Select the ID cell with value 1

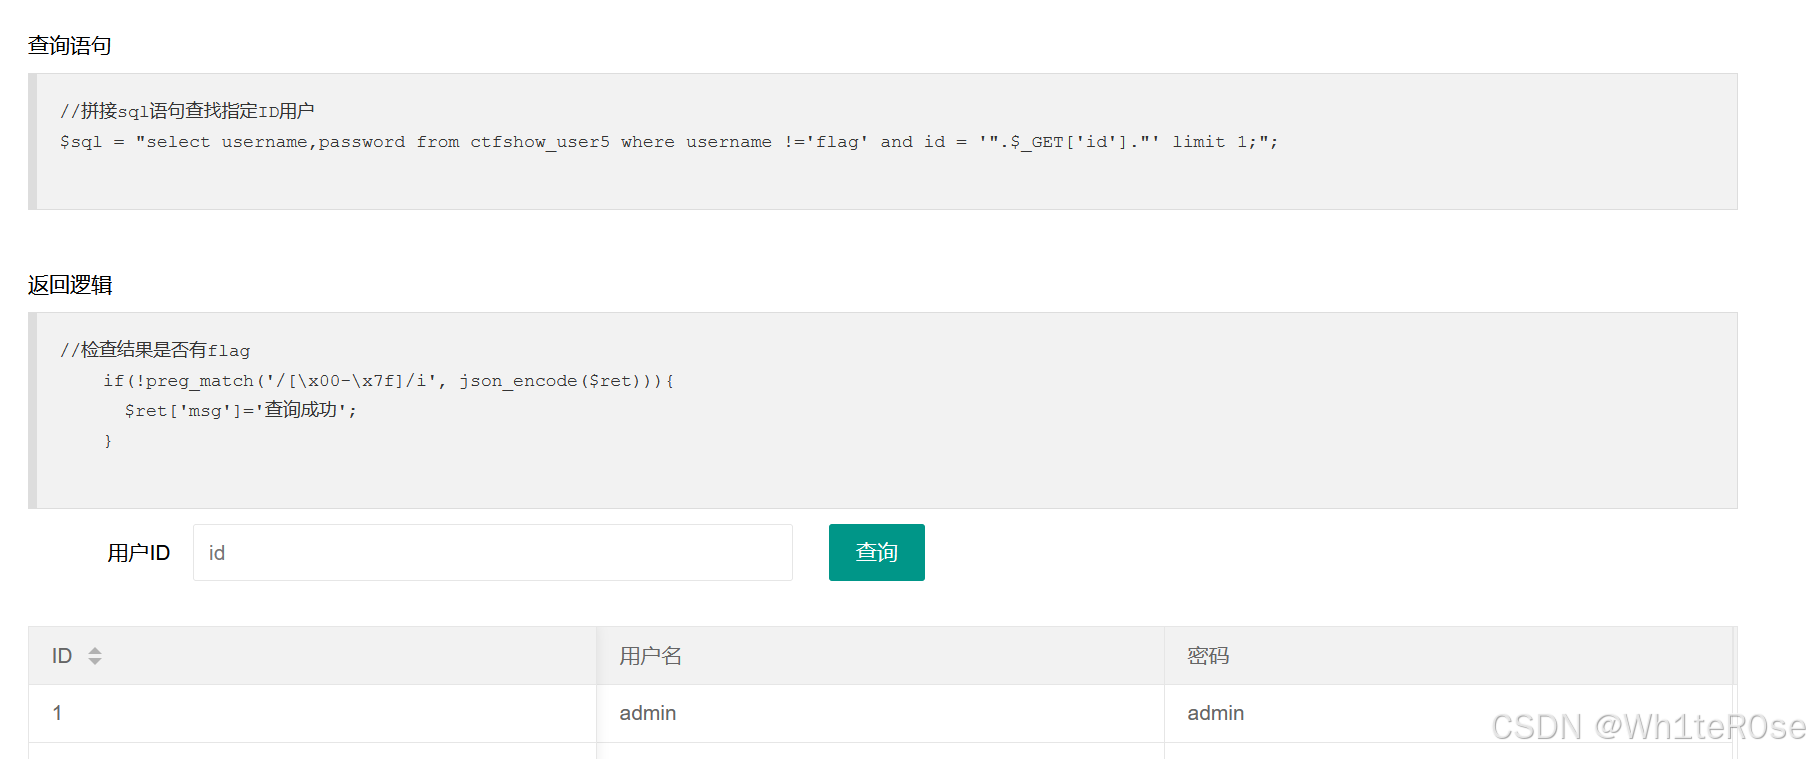[x=312, y=713]
